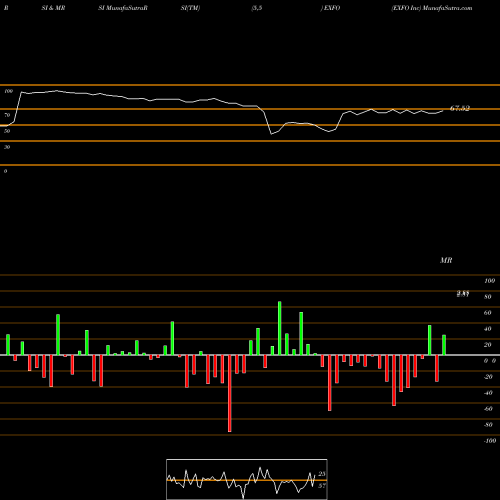Click the MR axis label -100
500x500 pixels.
click(489, 441)
